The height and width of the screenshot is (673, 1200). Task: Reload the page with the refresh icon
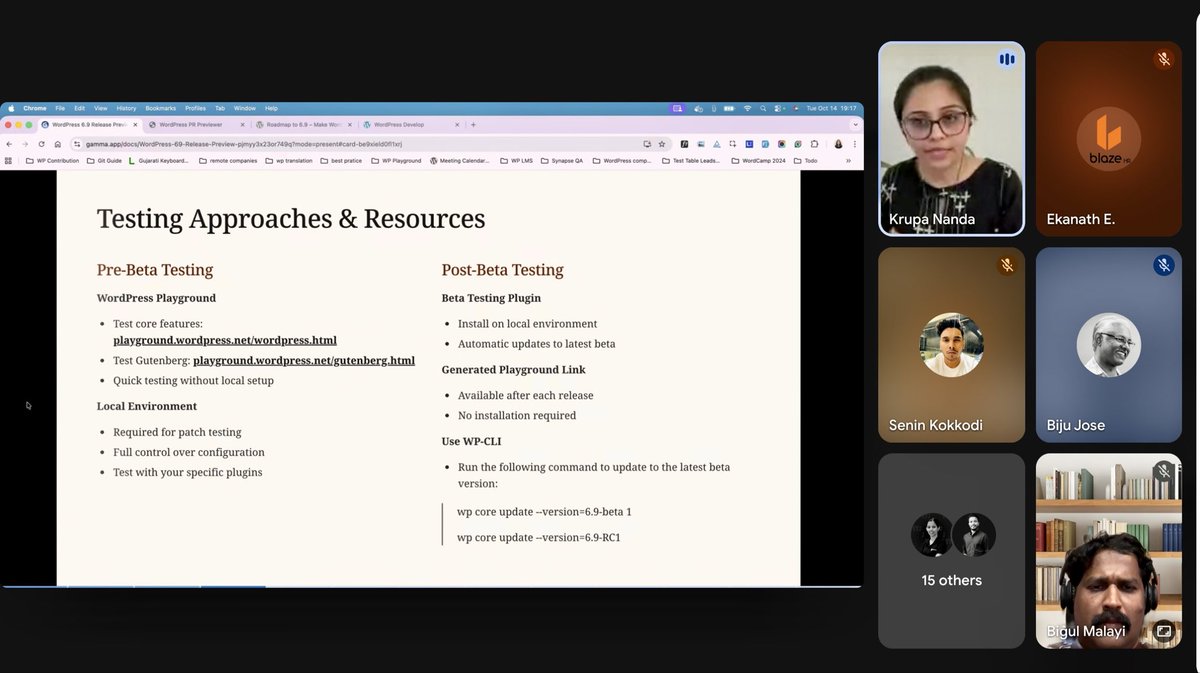click(x=41, y=144)
